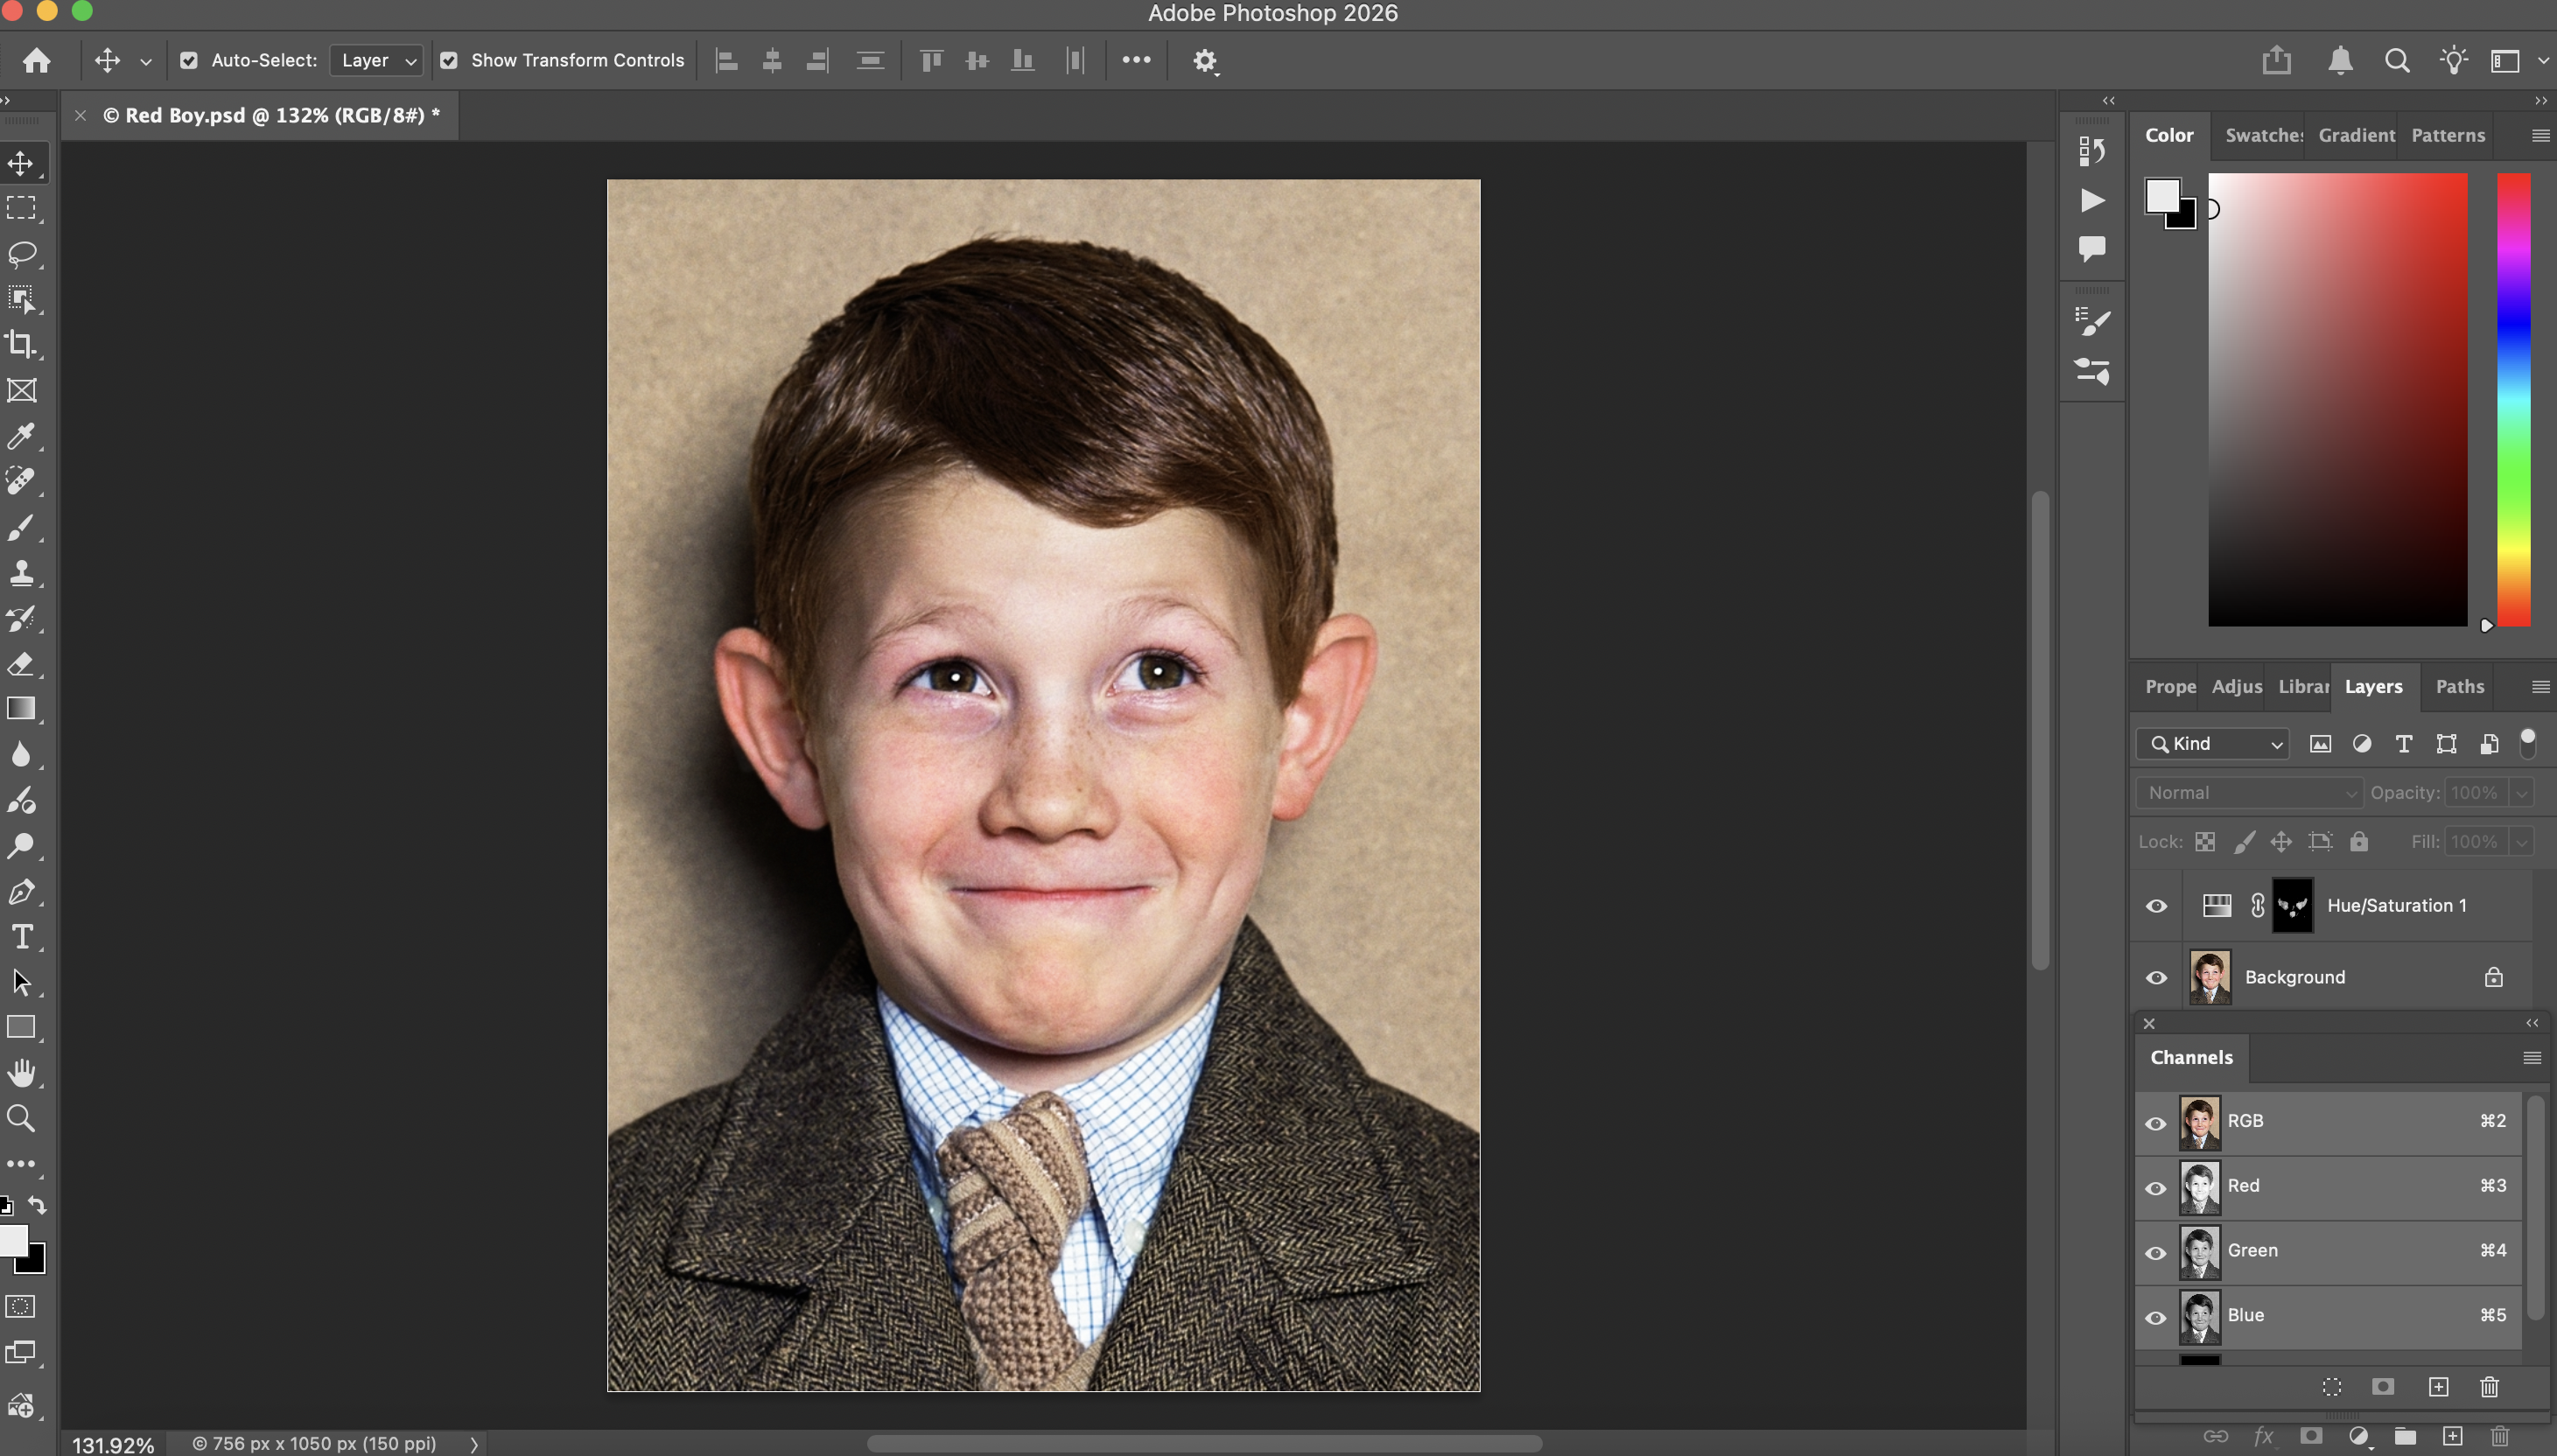Open the Color panel options menu
Screen dimensions: 2557x1456
point(2540,136)
